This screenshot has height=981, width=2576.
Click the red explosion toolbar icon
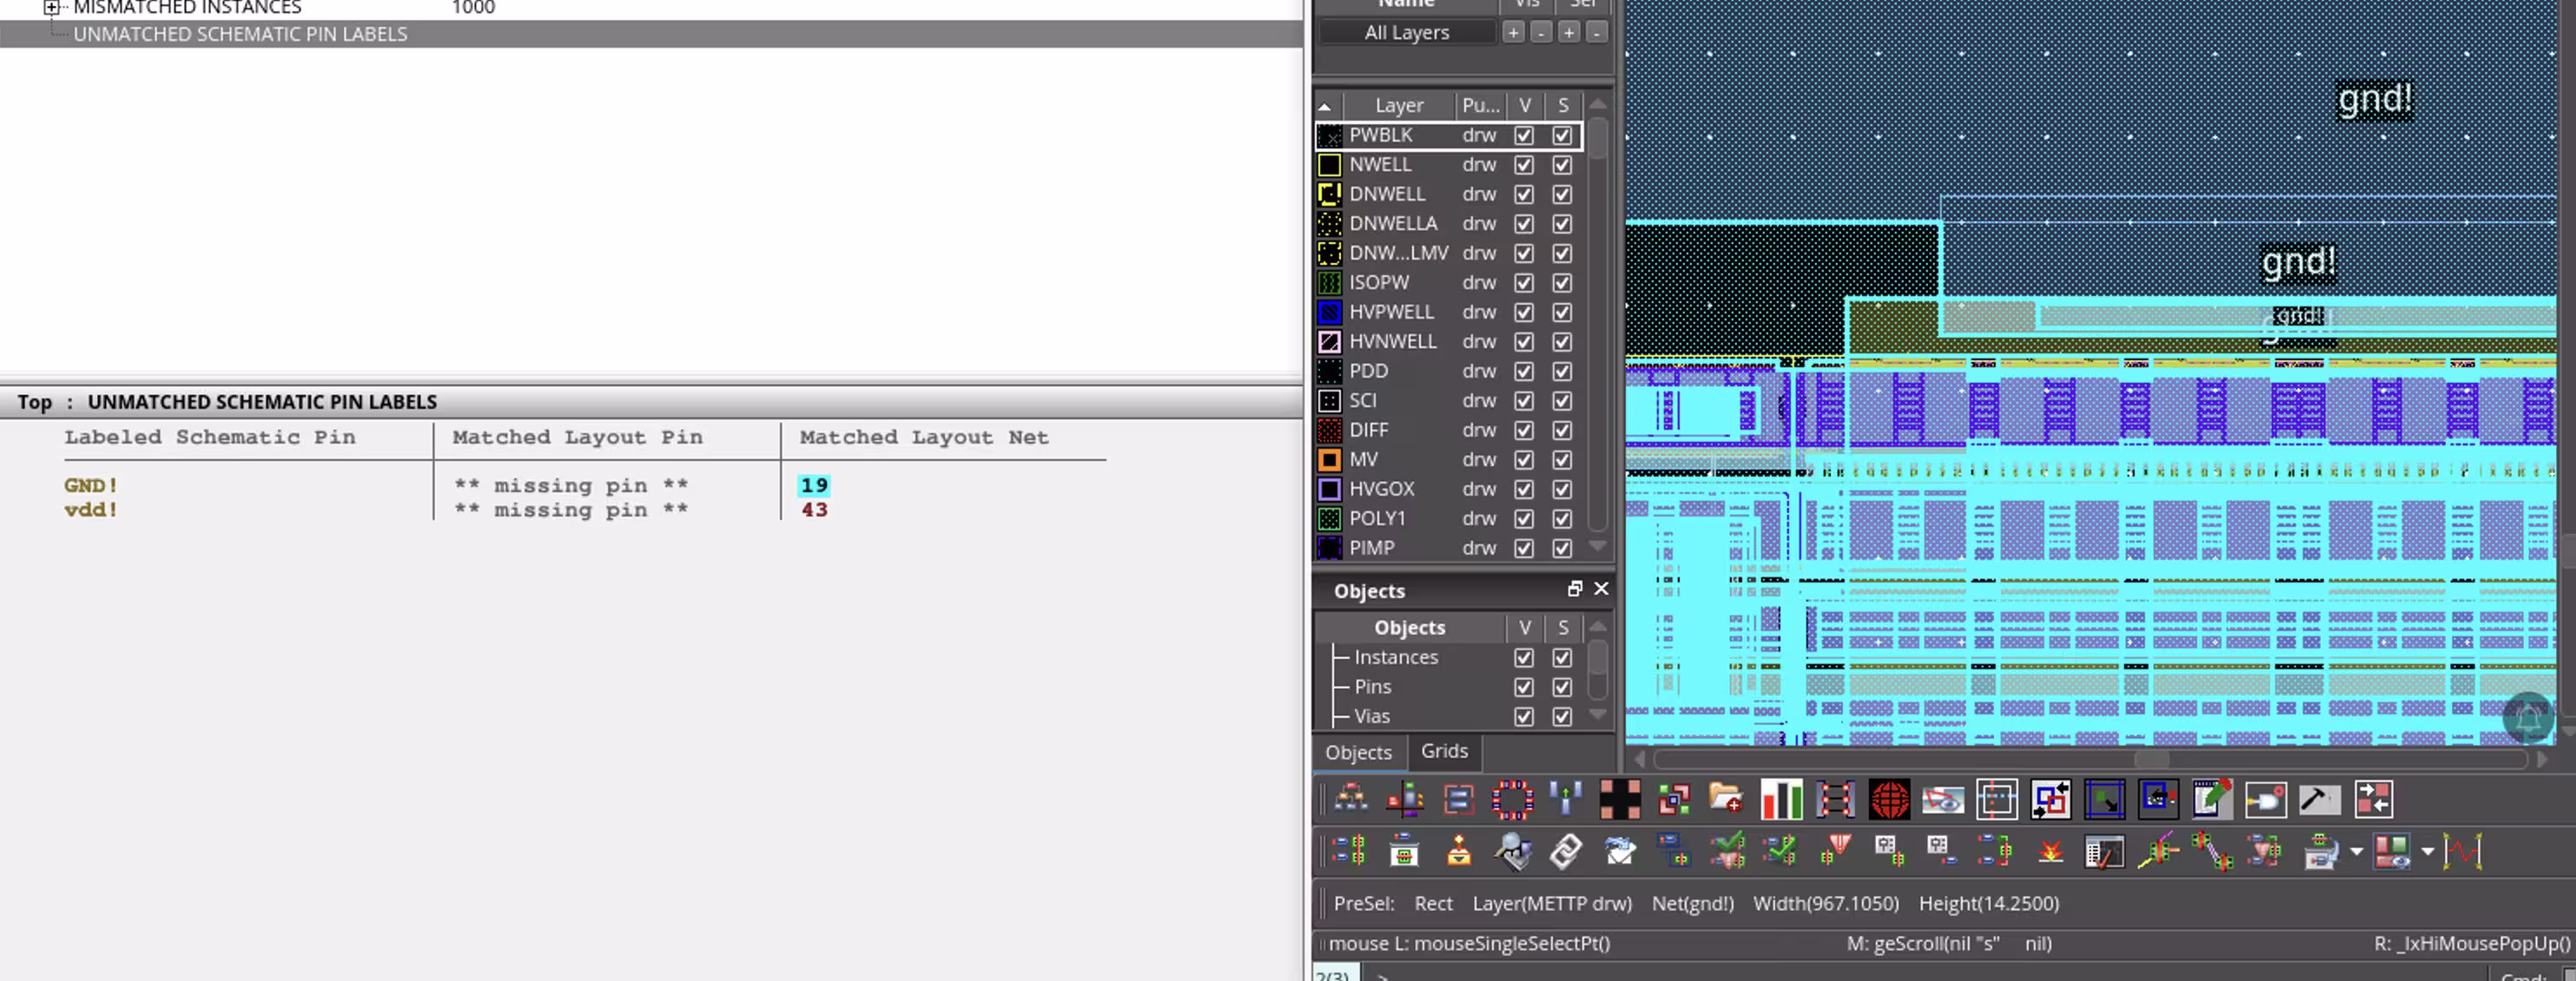click(2050, 852)
